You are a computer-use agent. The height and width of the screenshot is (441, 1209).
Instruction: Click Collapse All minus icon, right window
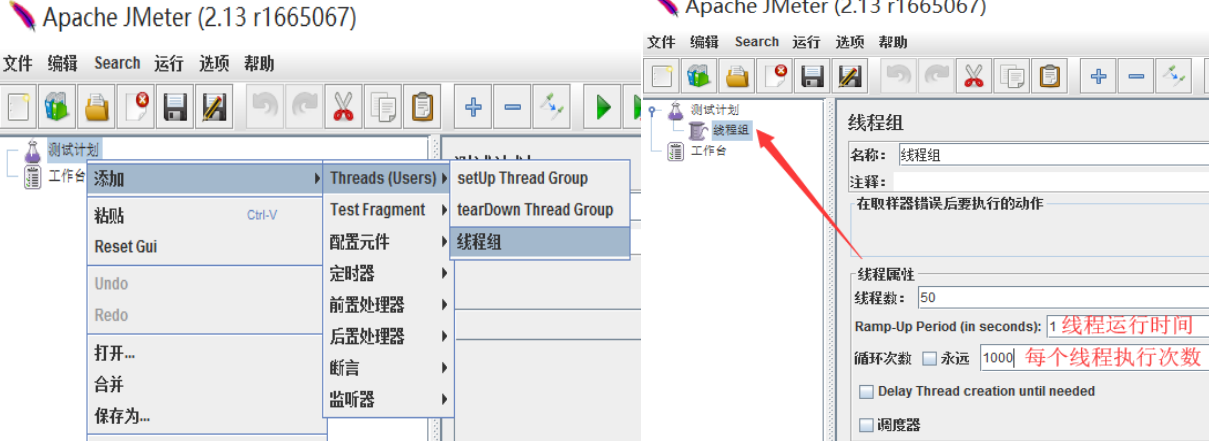click(1136, 76)
